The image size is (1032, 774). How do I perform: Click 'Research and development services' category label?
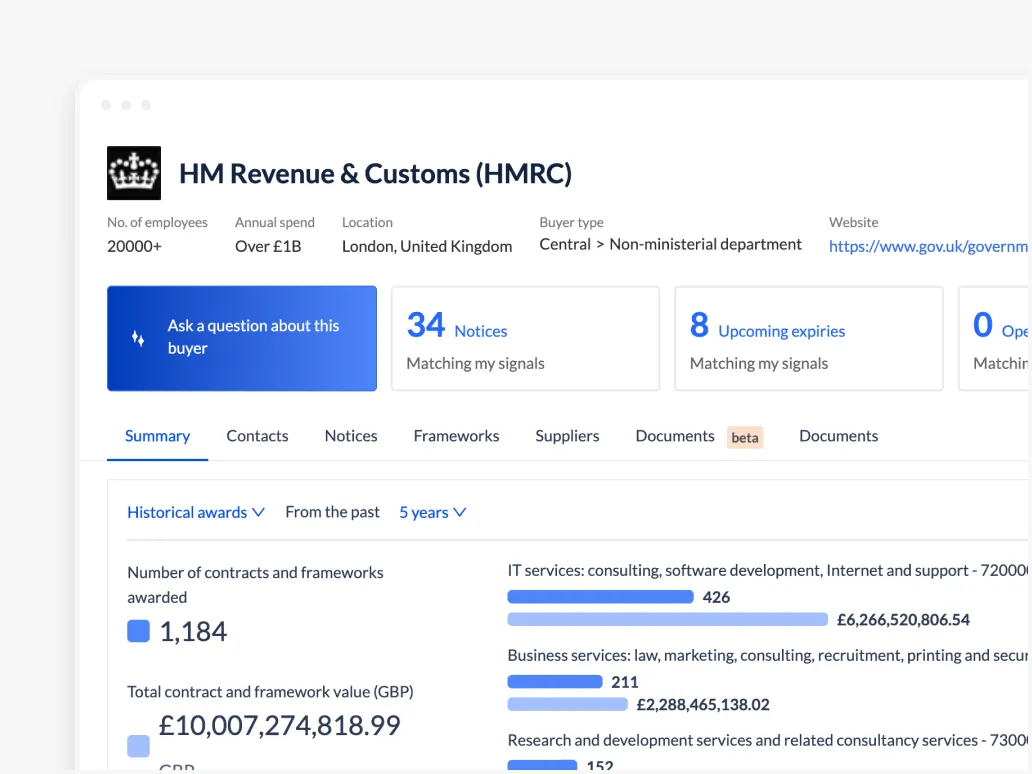pyautogui.click(x=767, y=740)
